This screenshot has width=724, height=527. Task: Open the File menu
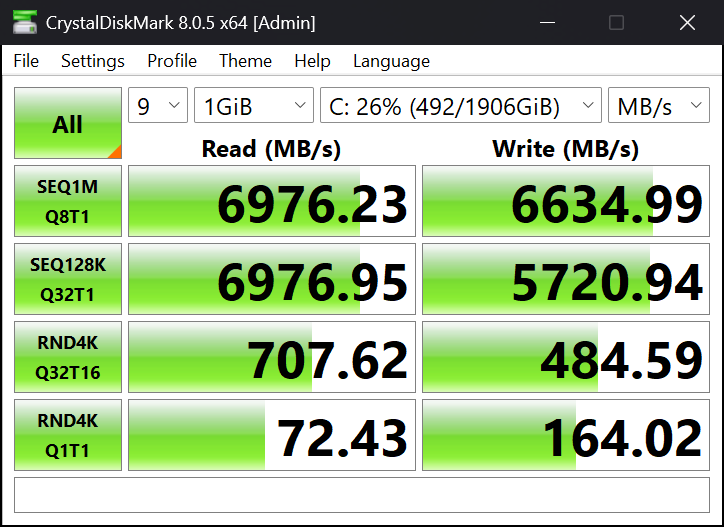coord(26,61)
